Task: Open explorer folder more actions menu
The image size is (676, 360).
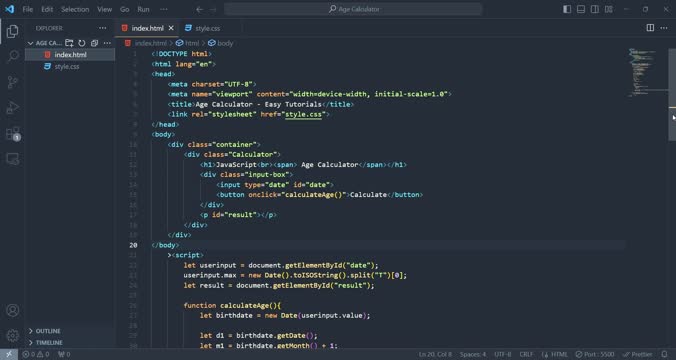Action: pyautogui.click(x=107, y=43)
